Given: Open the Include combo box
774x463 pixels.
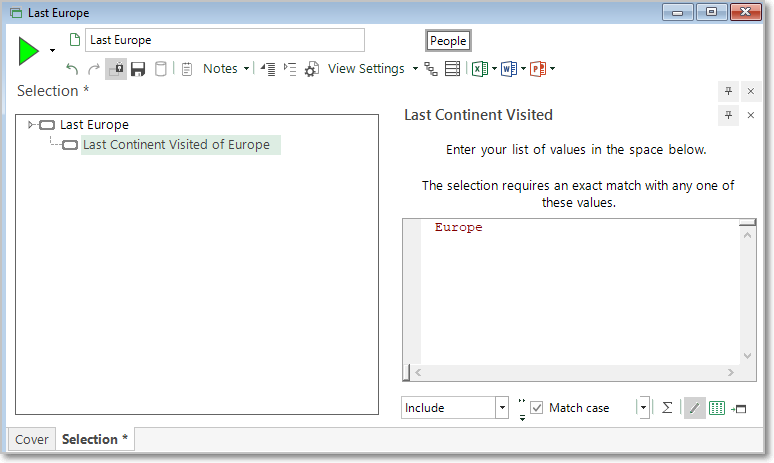Looking at the screenshot, I should point(455,408).
